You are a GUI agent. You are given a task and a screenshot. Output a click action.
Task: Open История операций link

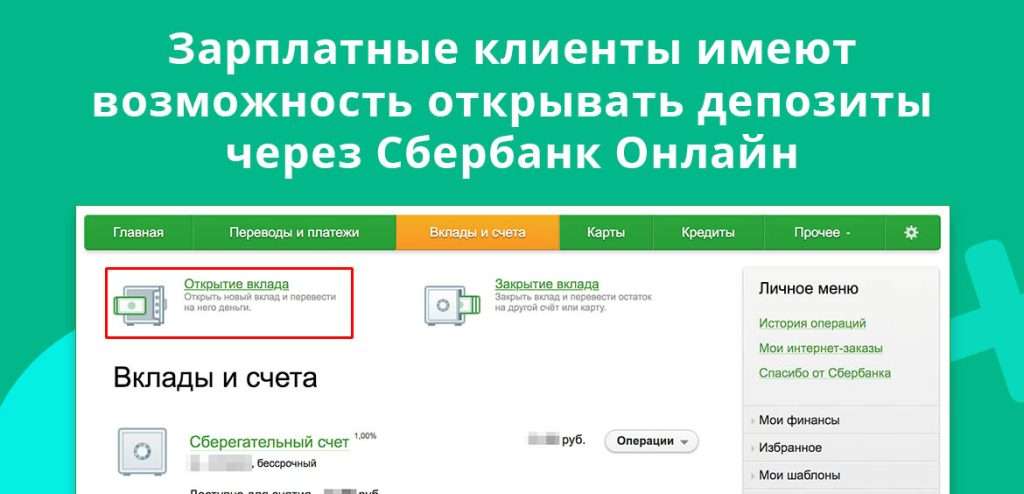pyautogui.click(x=812, y=323)
